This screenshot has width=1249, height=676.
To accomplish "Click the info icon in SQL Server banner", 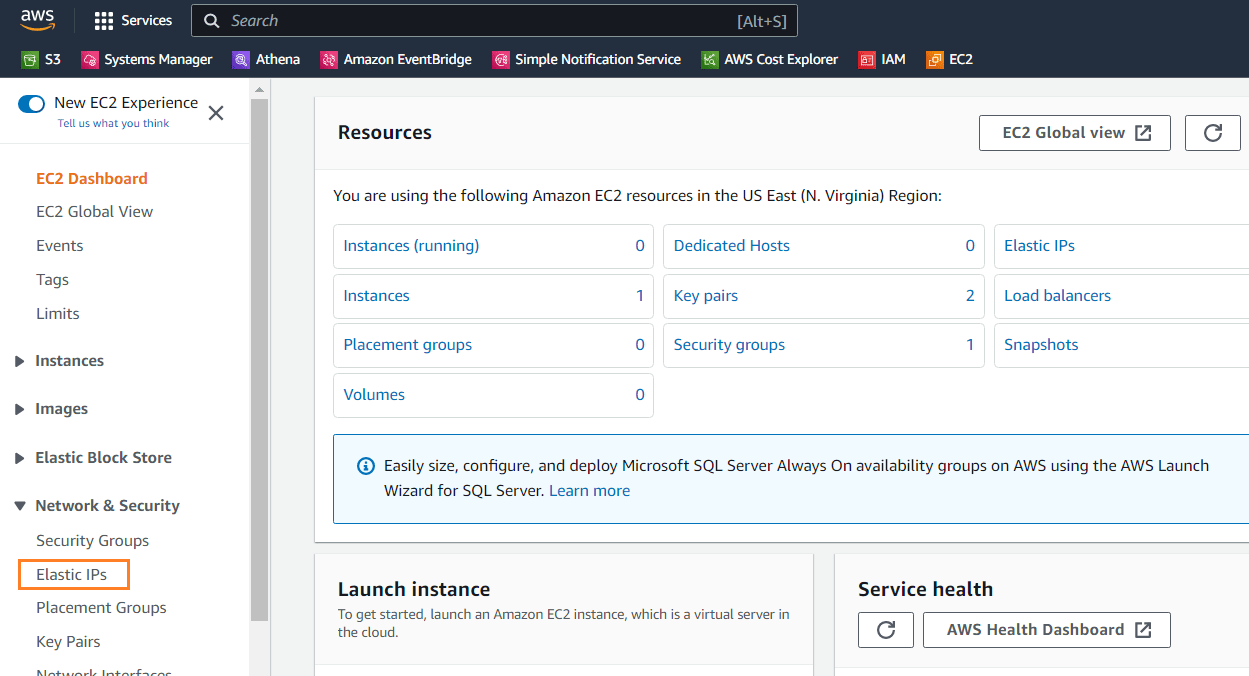I will coord(366,466).
